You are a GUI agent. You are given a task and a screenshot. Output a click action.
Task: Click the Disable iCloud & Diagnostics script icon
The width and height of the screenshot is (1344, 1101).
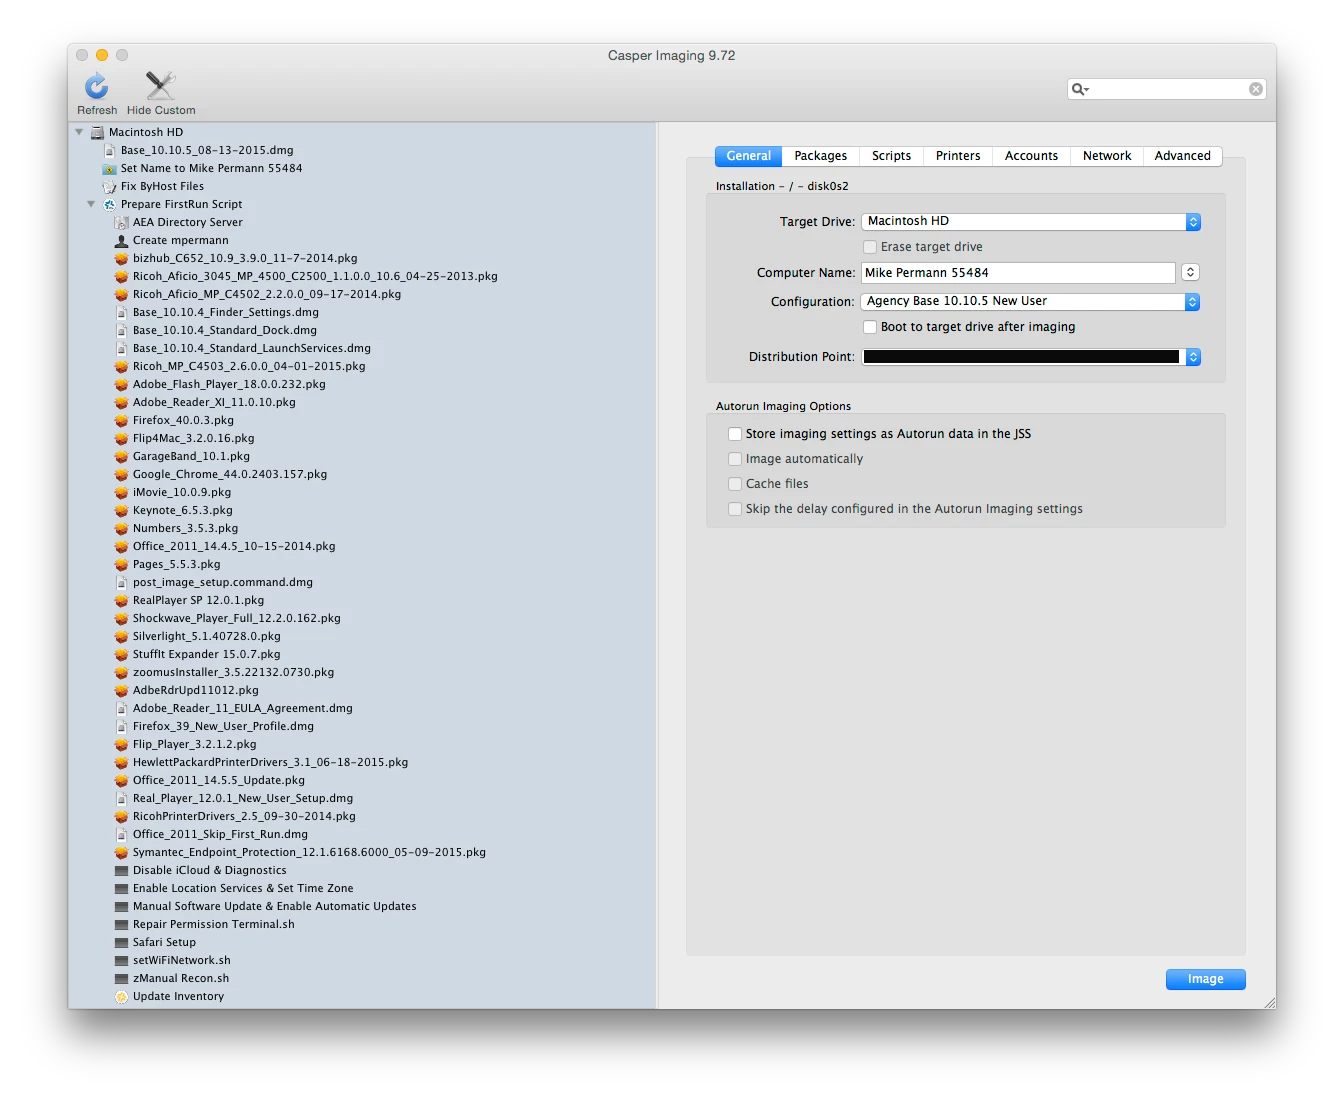pyautogui.click(x=121, y=870)
